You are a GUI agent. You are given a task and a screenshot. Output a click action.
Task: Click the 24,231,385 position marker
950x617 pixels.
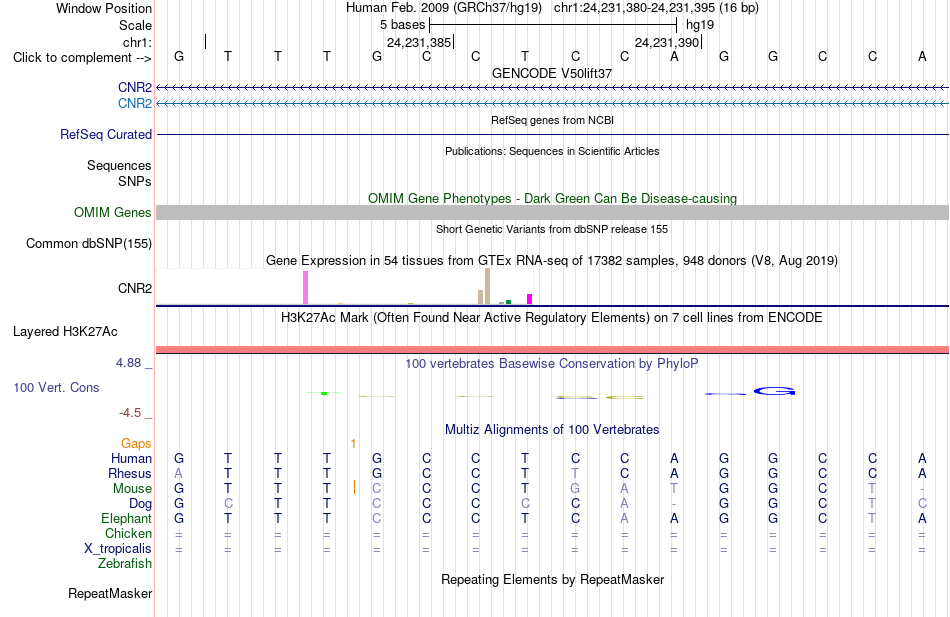click(420, 42)
